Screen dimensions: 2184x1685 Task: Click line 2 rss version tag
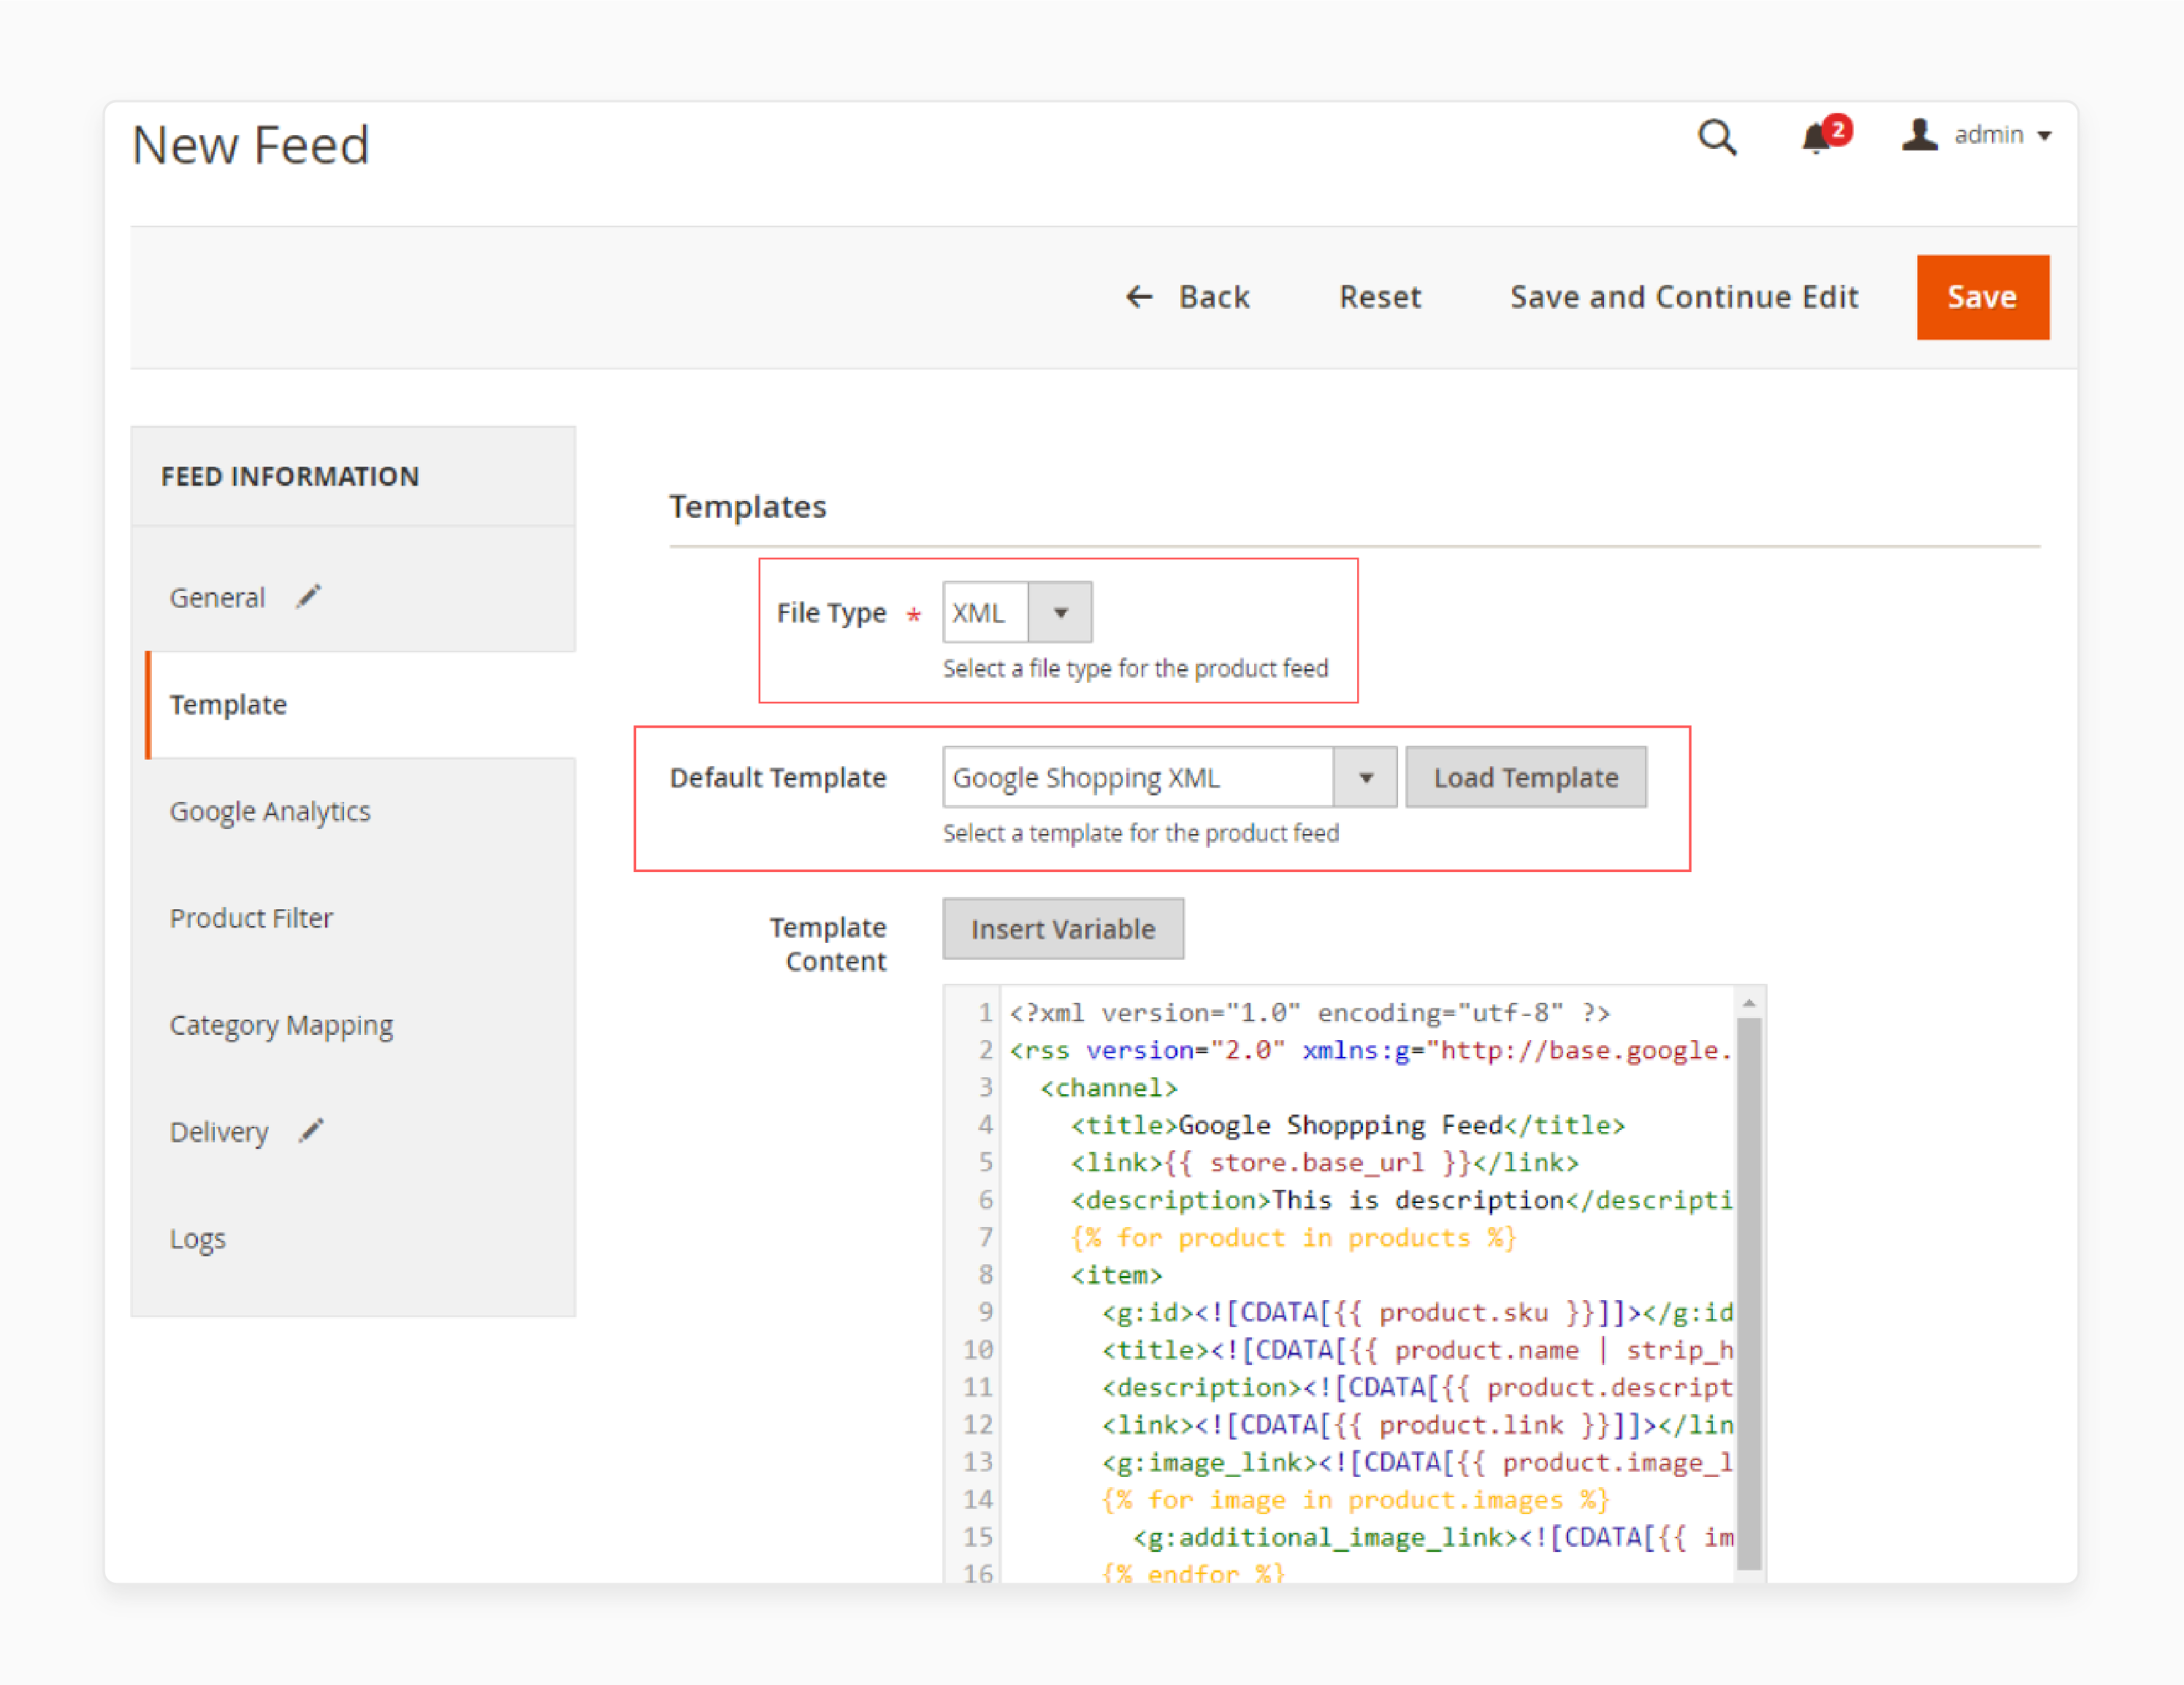click(x=1370, y=1051)
